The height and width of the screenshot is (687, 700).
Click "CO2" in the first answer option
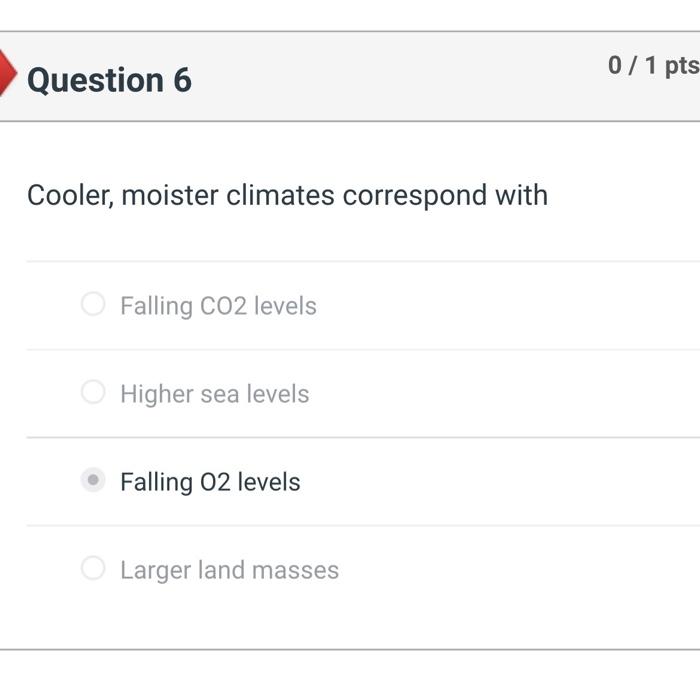(x=223, y=306)
